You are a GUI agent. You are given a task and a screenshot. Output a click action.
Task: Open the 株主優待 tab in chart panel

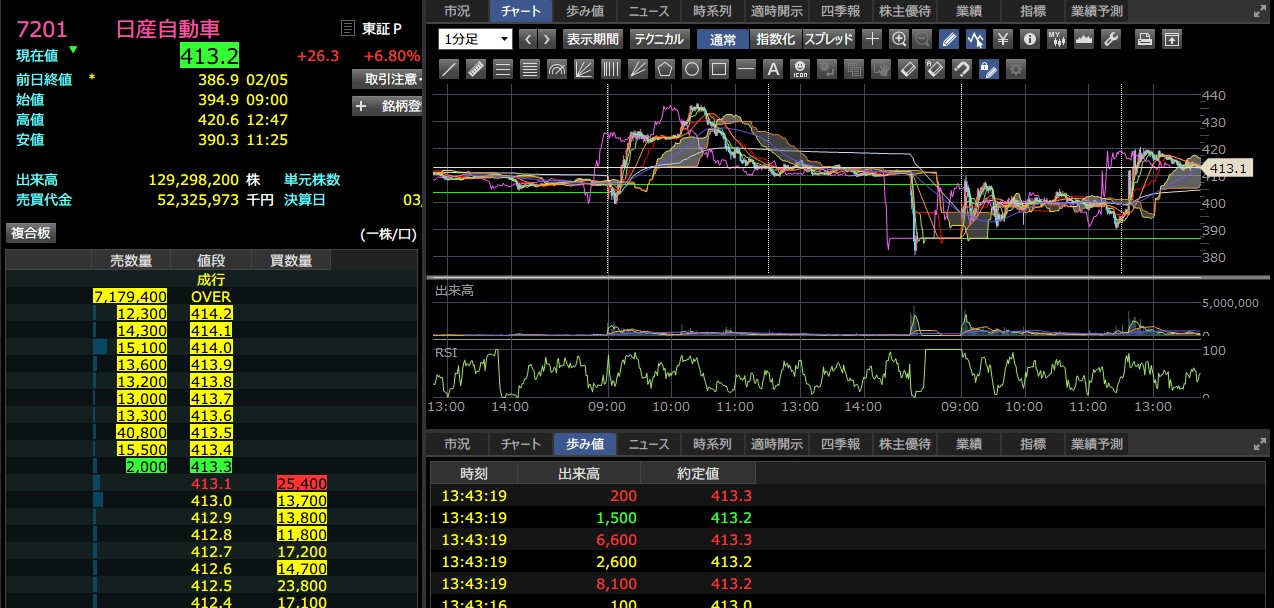click(x=905, y=11)
